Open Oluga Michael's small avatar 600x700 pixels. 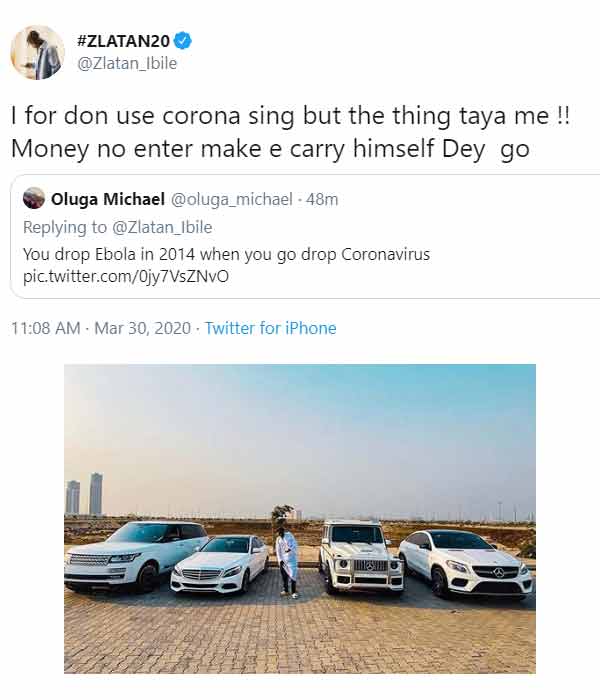pyautogui.click(x=34, y=198)
